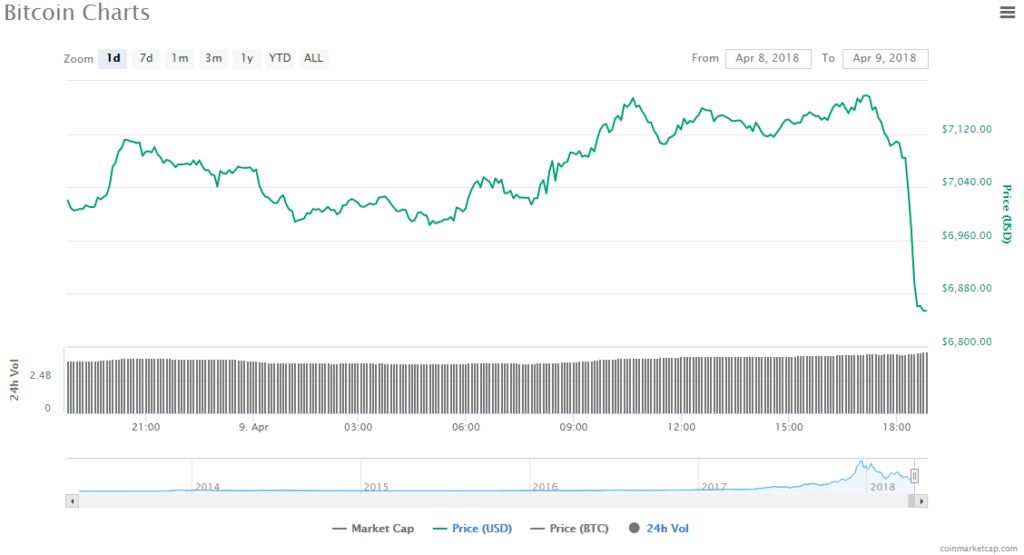This screenshot has height=555, width=1024.
Task: Set zoom range to 1m
Action: coord(180,58)
